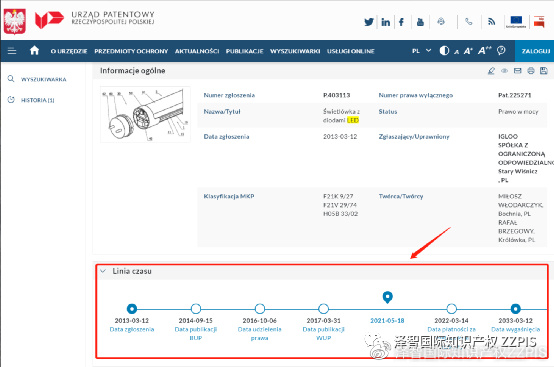Screen dimensions: 554x367
Task: Click the Numer prawa wyłącznego label
Action: pos(416,95)
